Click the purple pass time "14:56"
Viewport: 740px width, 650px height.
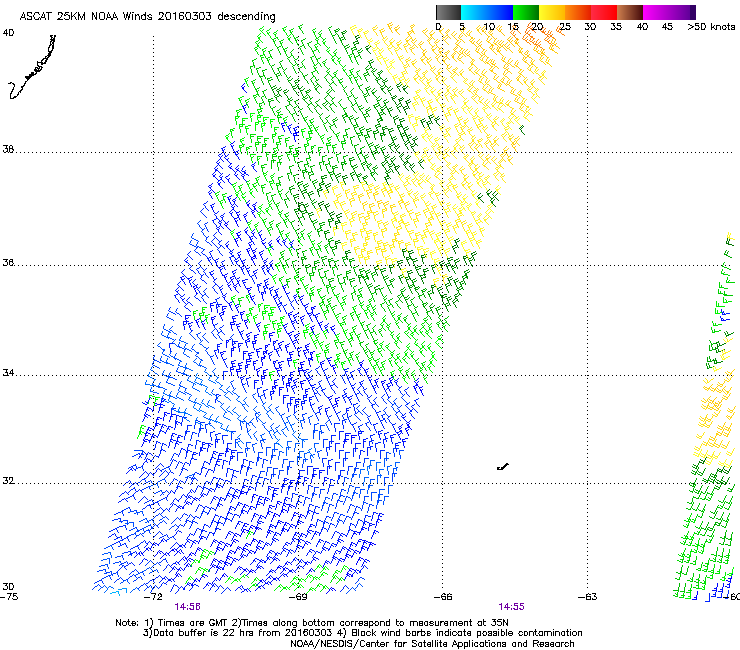click(187, 607)
